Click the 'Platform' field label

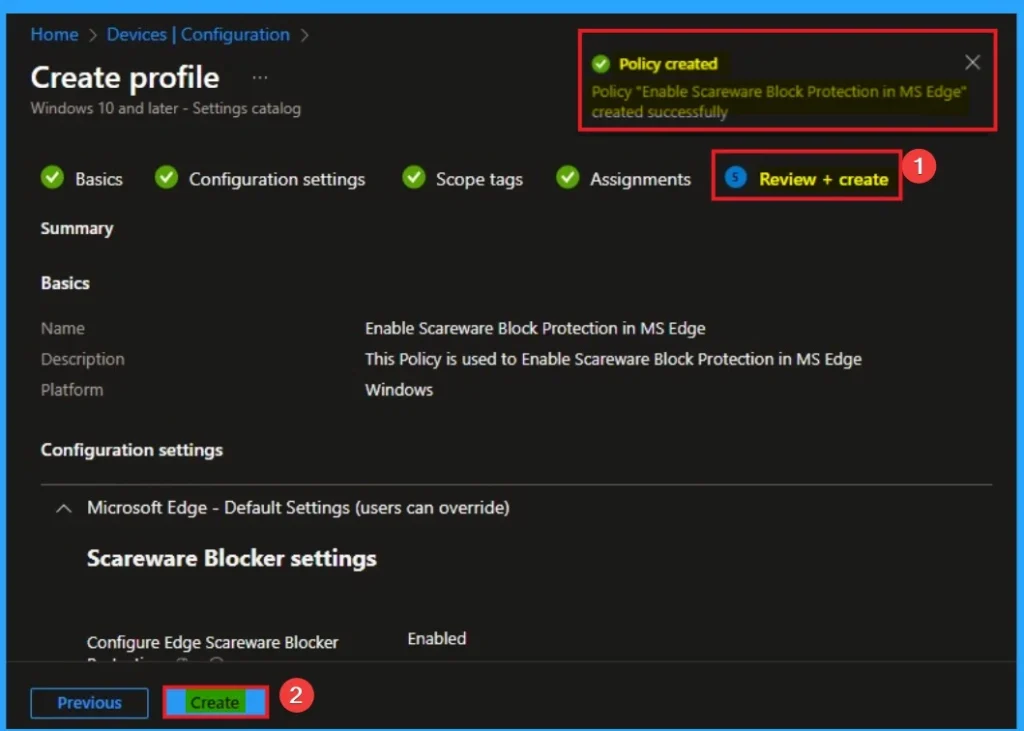coord(72,390)
